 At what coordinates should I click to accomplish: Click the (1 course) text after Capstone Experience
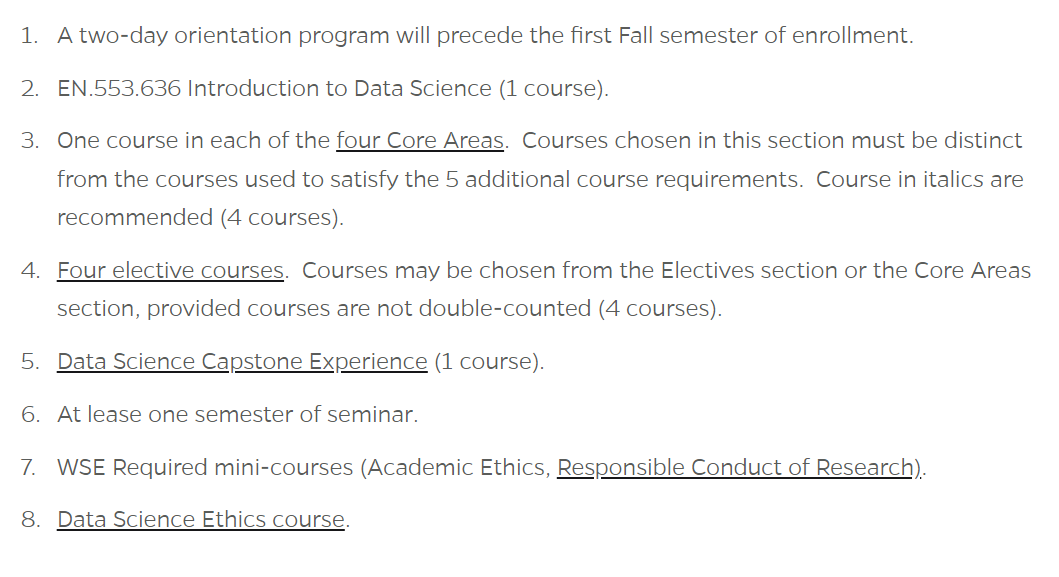(489, 361)
